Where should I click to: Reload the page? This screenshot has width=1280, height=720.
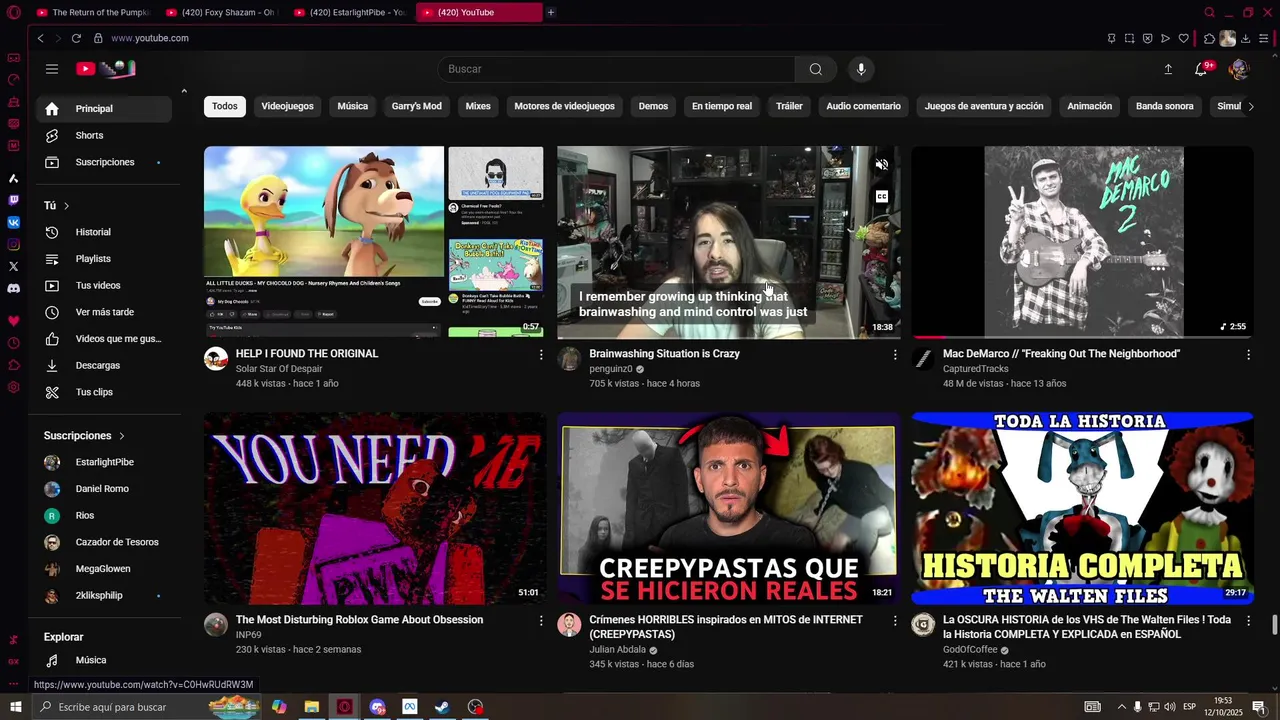(76, 38)
